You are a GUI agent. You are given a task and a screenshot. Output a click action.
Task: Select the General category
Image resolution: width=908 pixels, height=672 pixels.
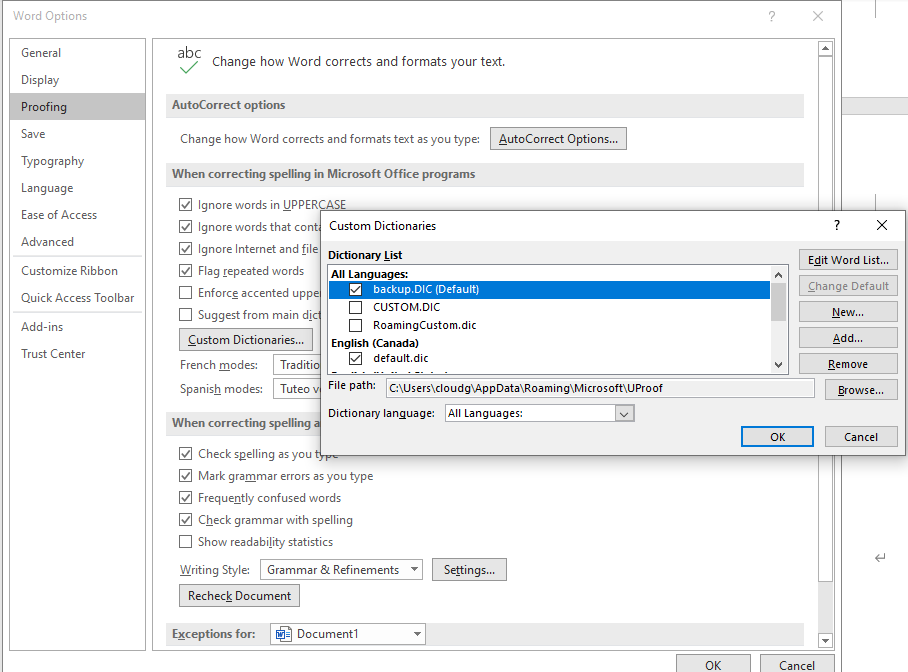click(77, 53)
